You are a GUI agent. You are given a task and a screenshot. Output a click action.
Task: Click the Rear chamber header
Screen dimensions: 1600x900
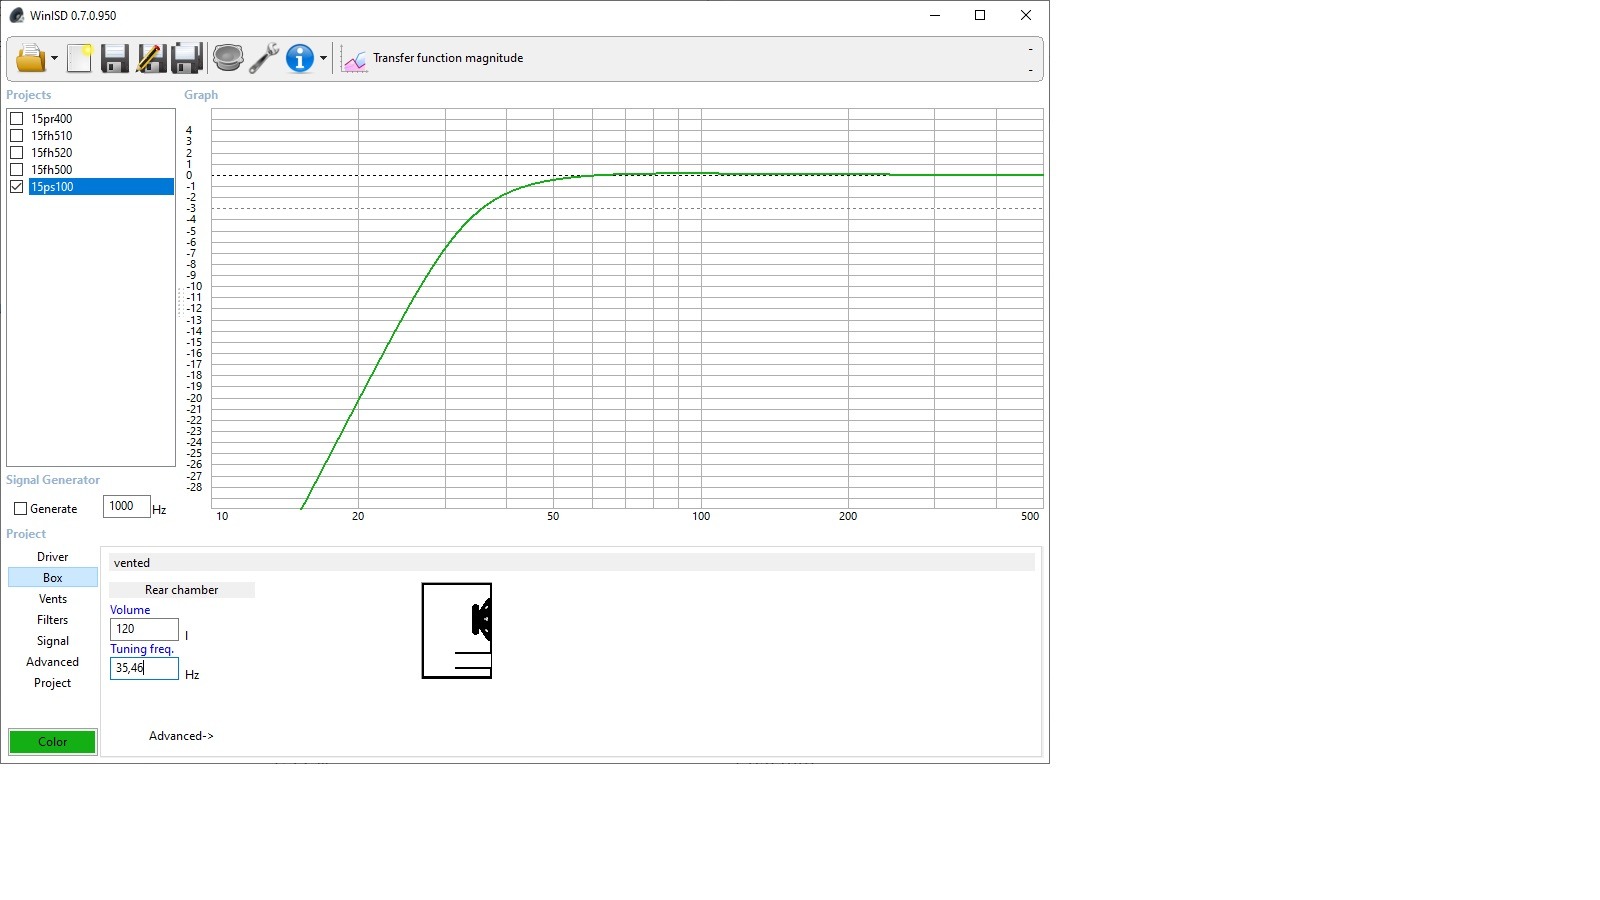pyautogui.click(x=181, y=590)
